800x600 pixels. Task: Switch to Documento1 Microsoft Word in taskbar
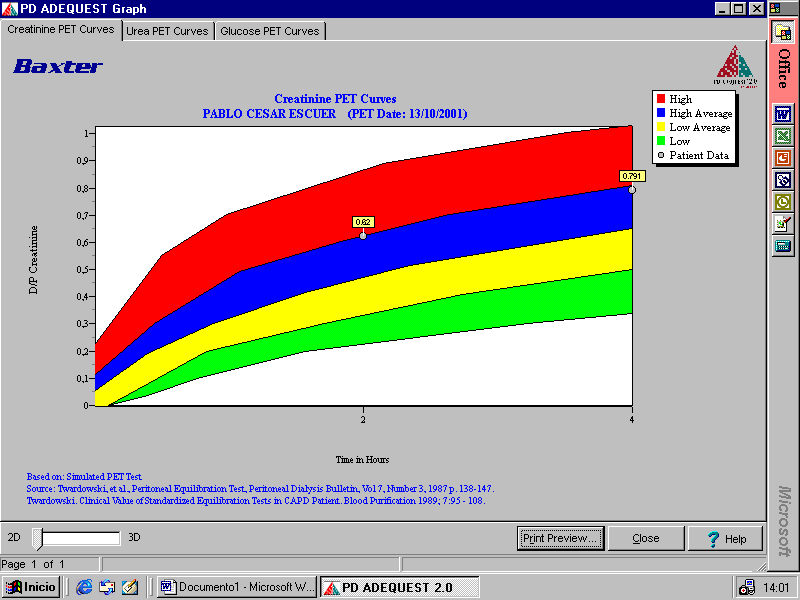point(236,587)
